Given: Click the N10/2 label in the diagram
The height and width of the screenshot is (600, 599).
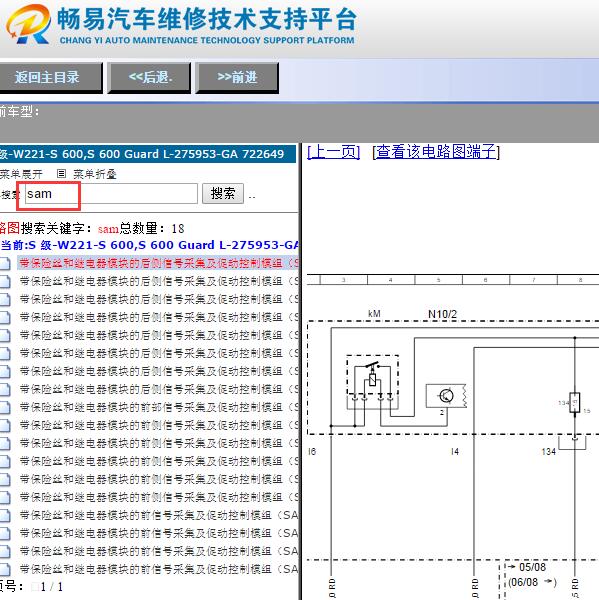Looking at the screenshot, I should click(x=442, y=315).
